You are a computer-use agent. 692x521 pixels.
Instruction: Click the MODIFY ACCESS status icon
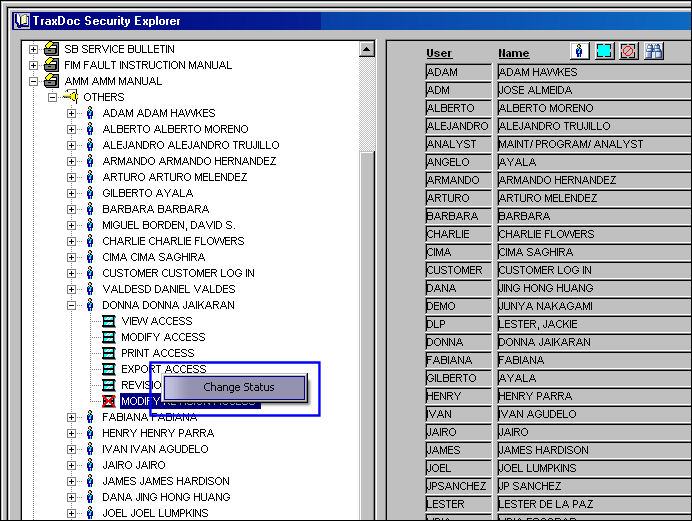tap(109, 337)
